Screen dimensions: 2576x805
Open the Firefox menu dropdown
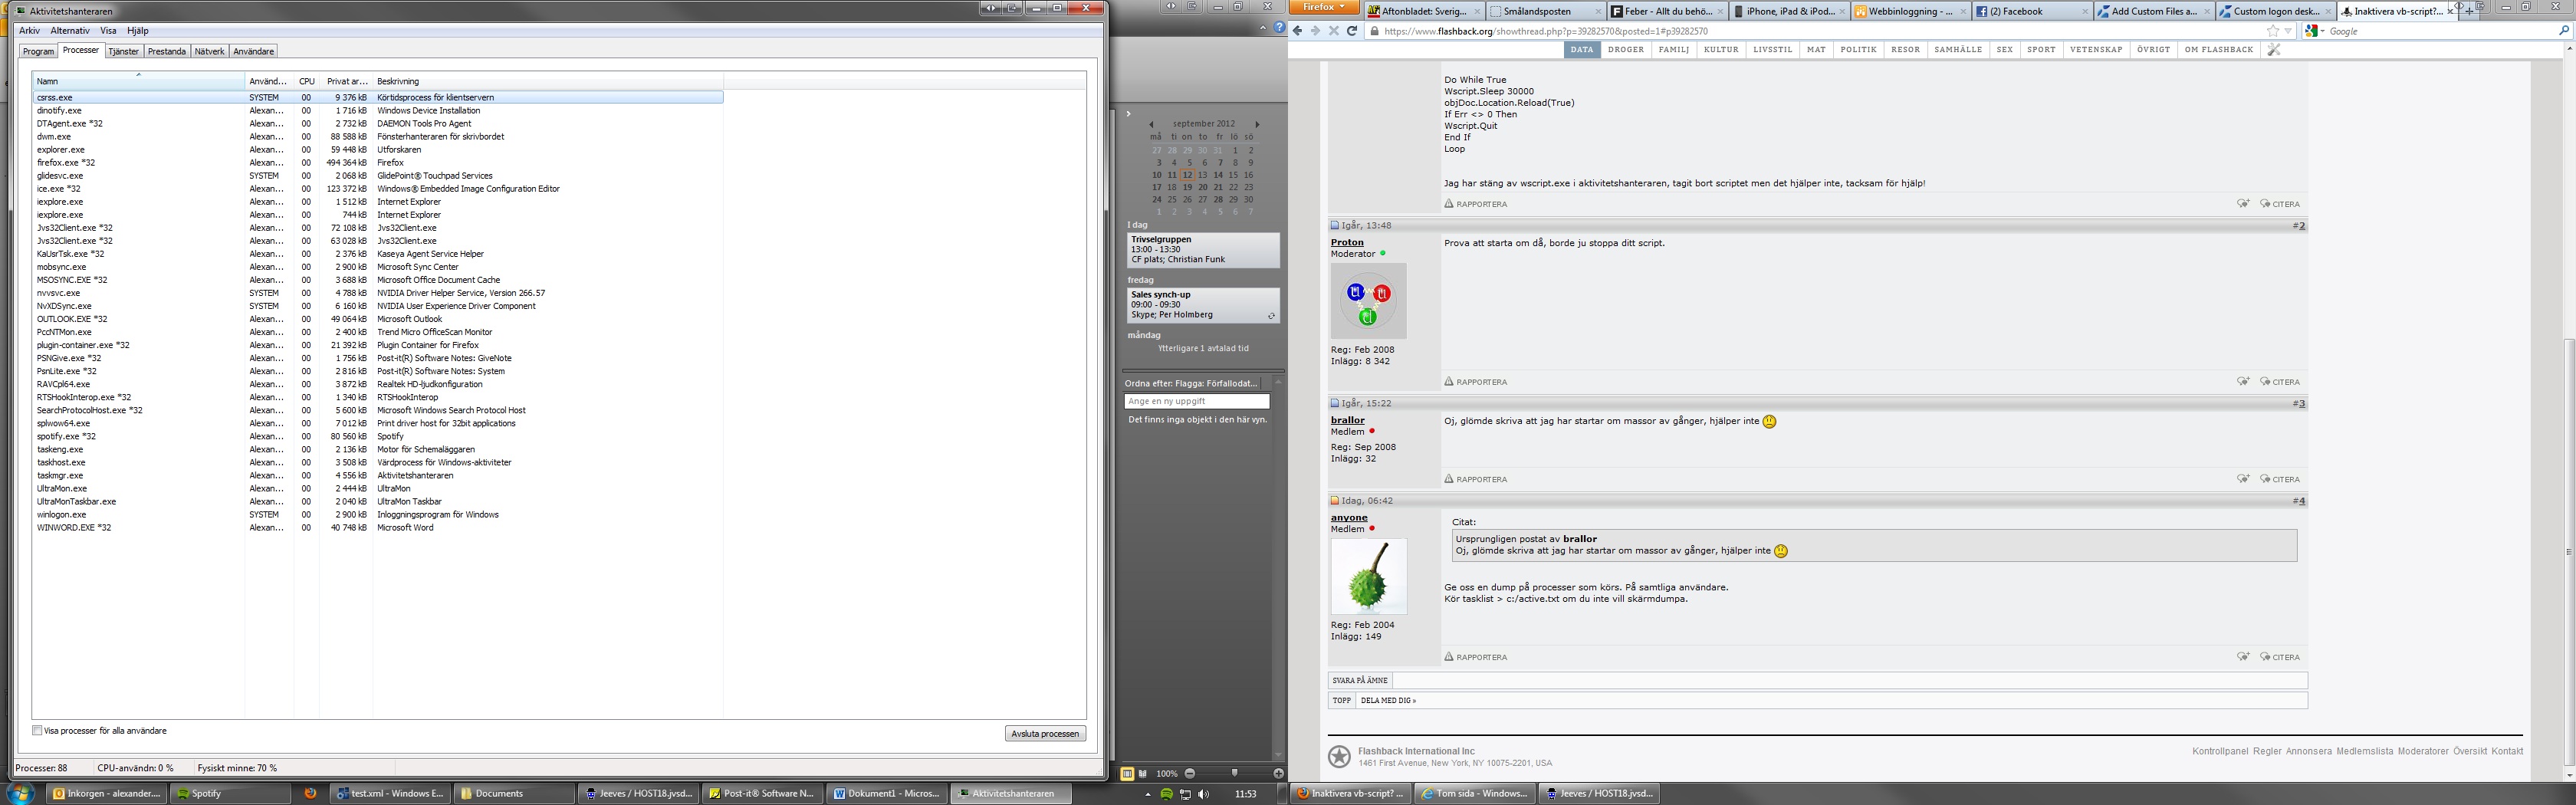(1324, 7)
